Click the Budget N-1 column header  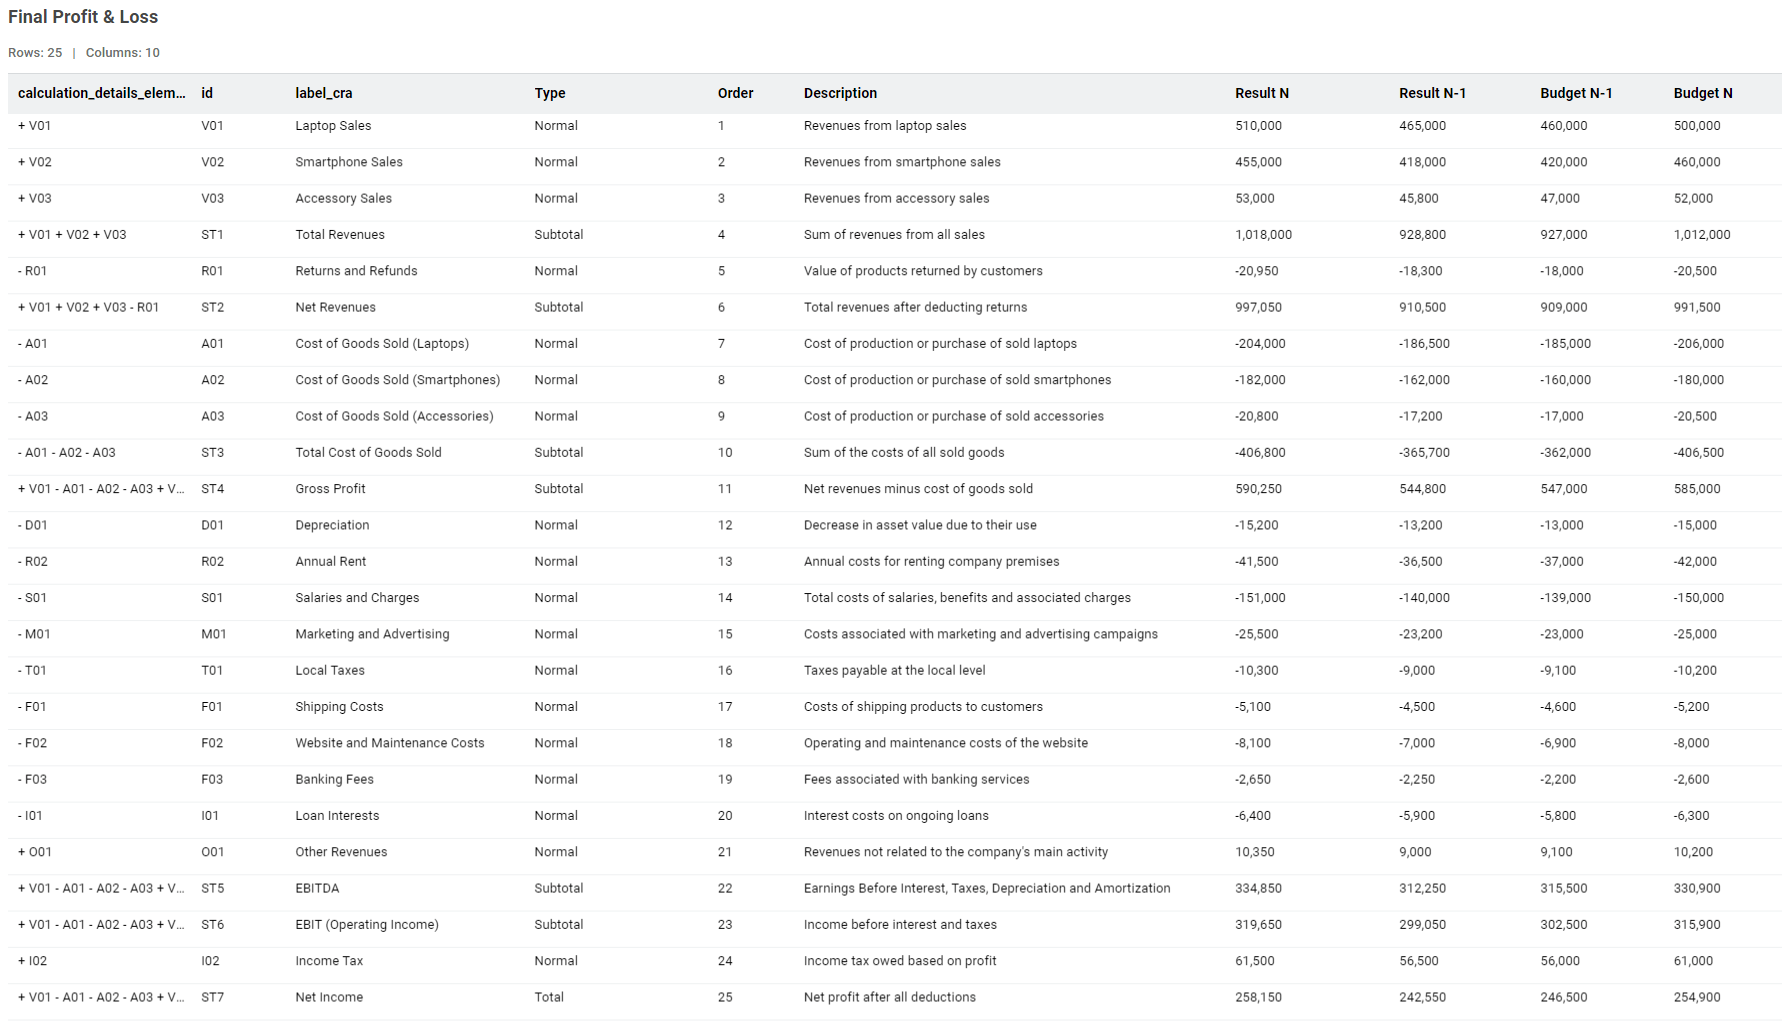pos(1576,93)
